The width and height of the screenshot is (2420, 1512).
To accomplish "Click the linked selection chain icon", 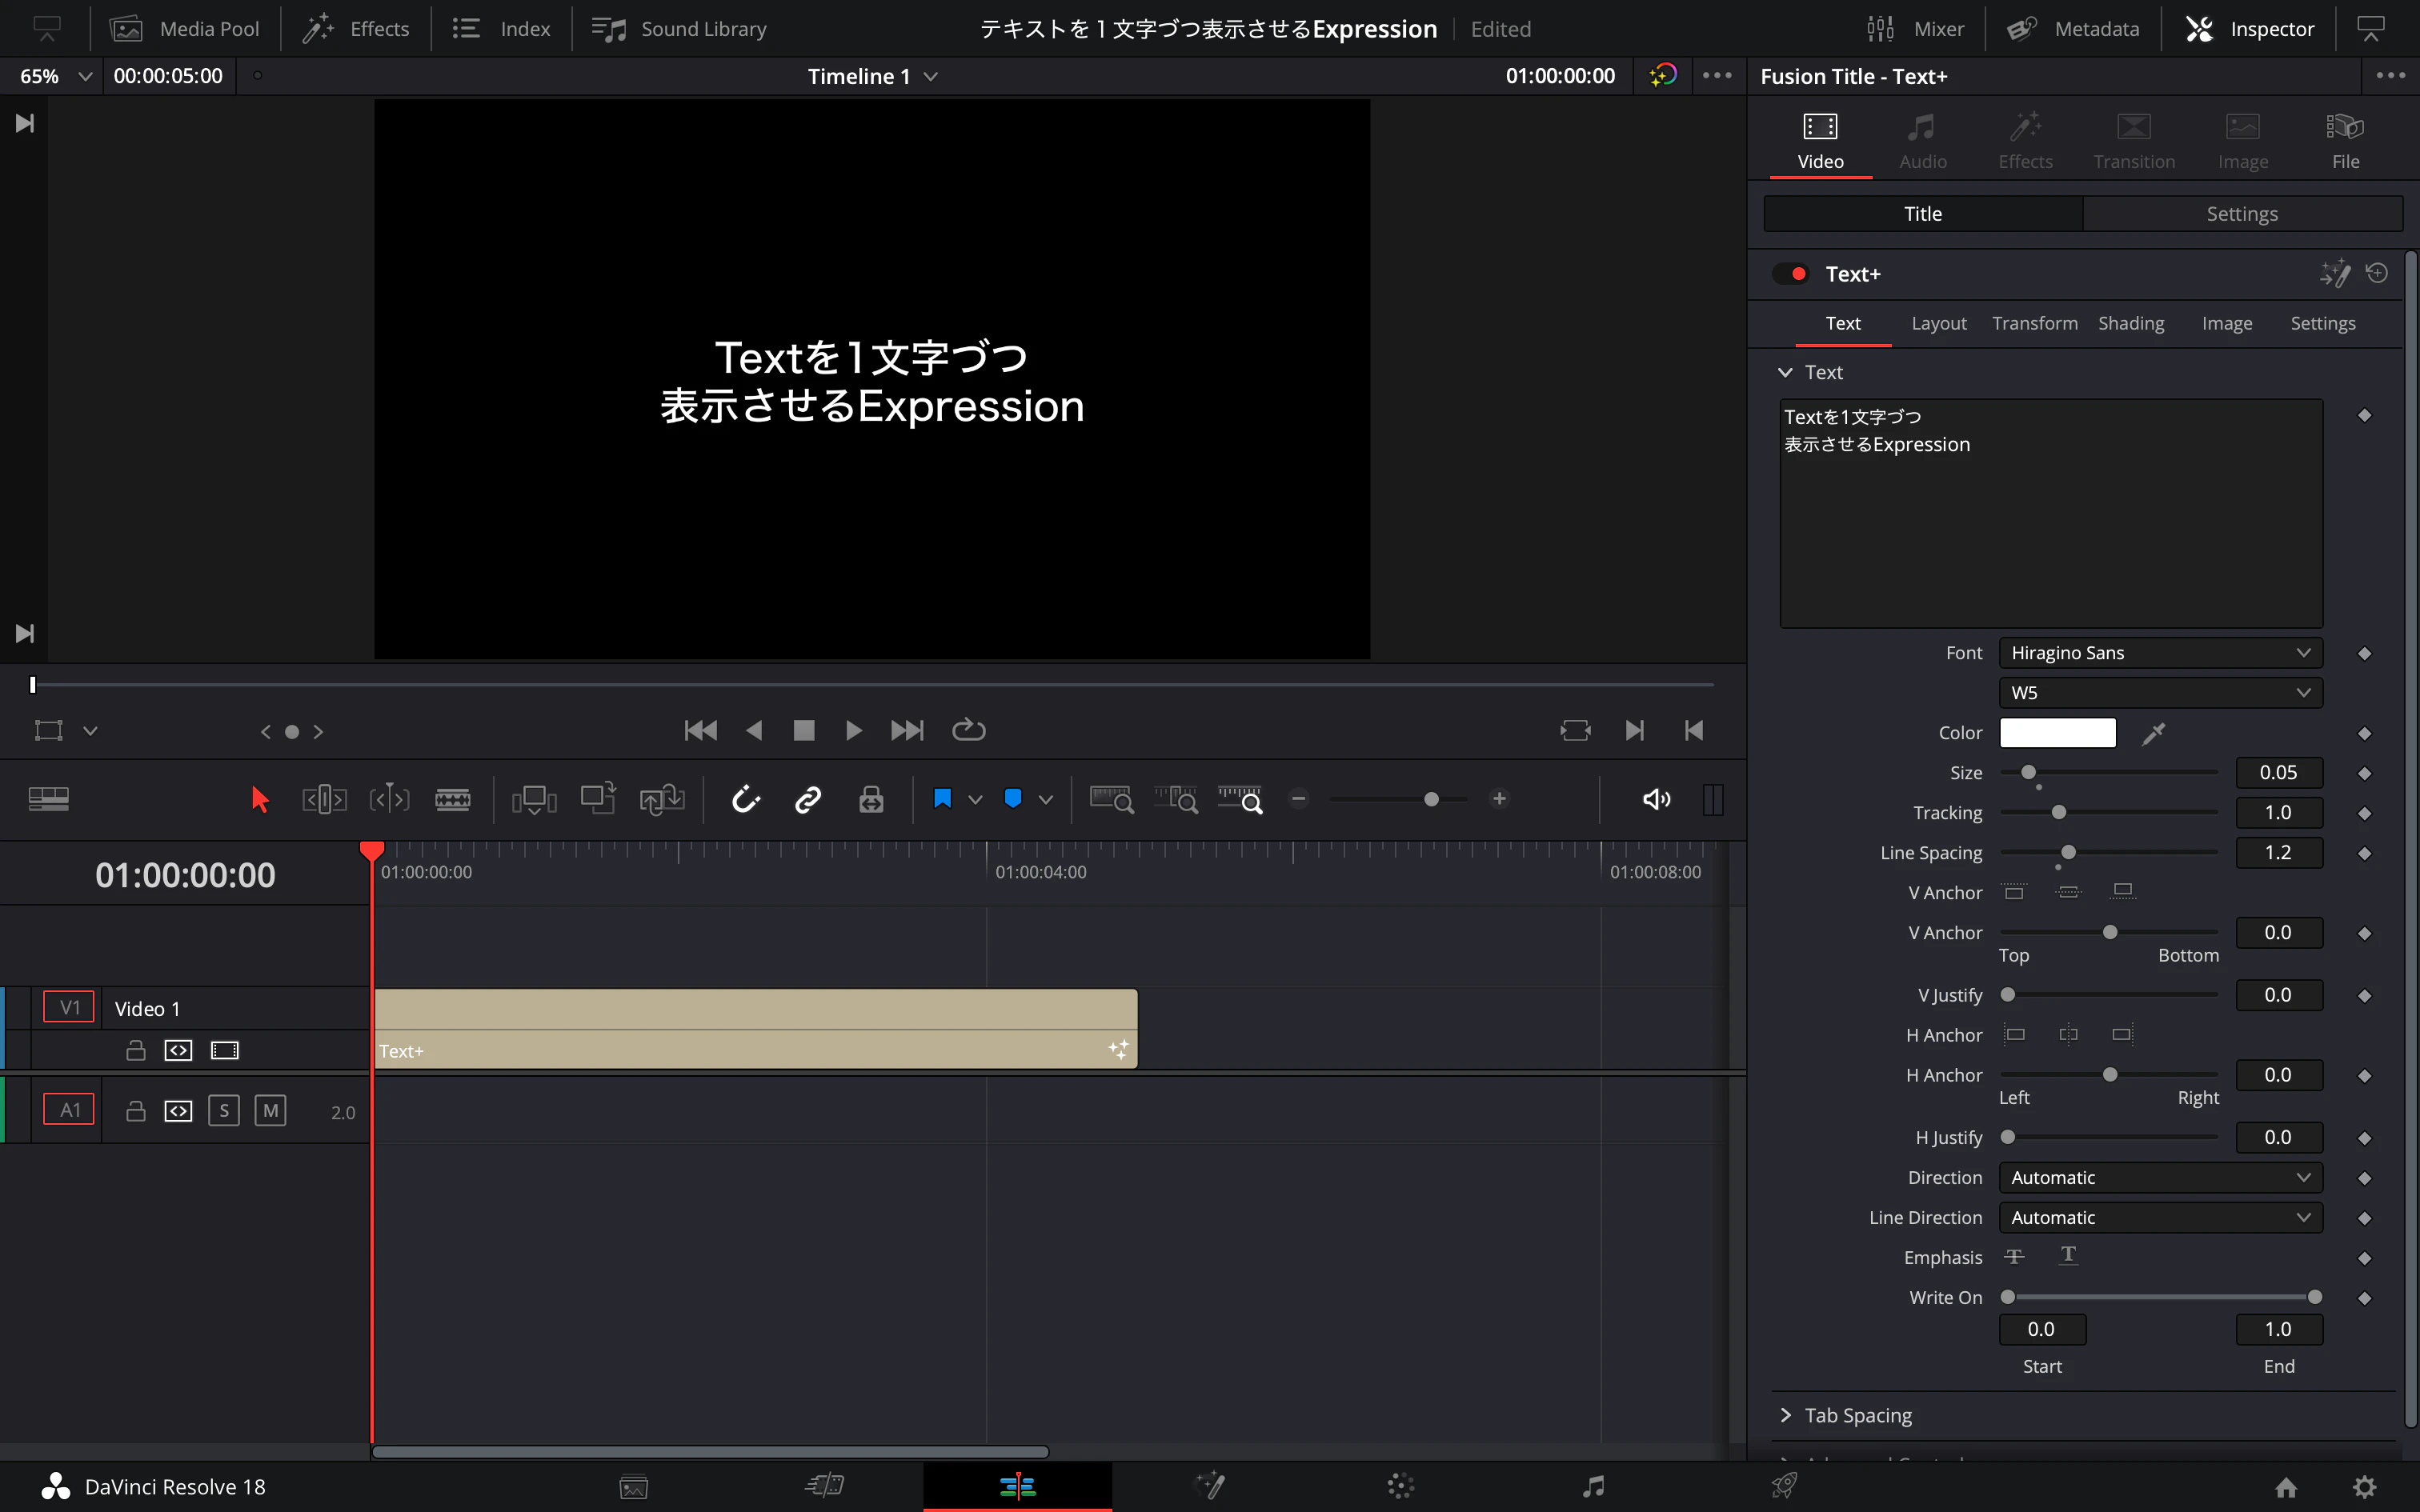I will click(808, 799).
